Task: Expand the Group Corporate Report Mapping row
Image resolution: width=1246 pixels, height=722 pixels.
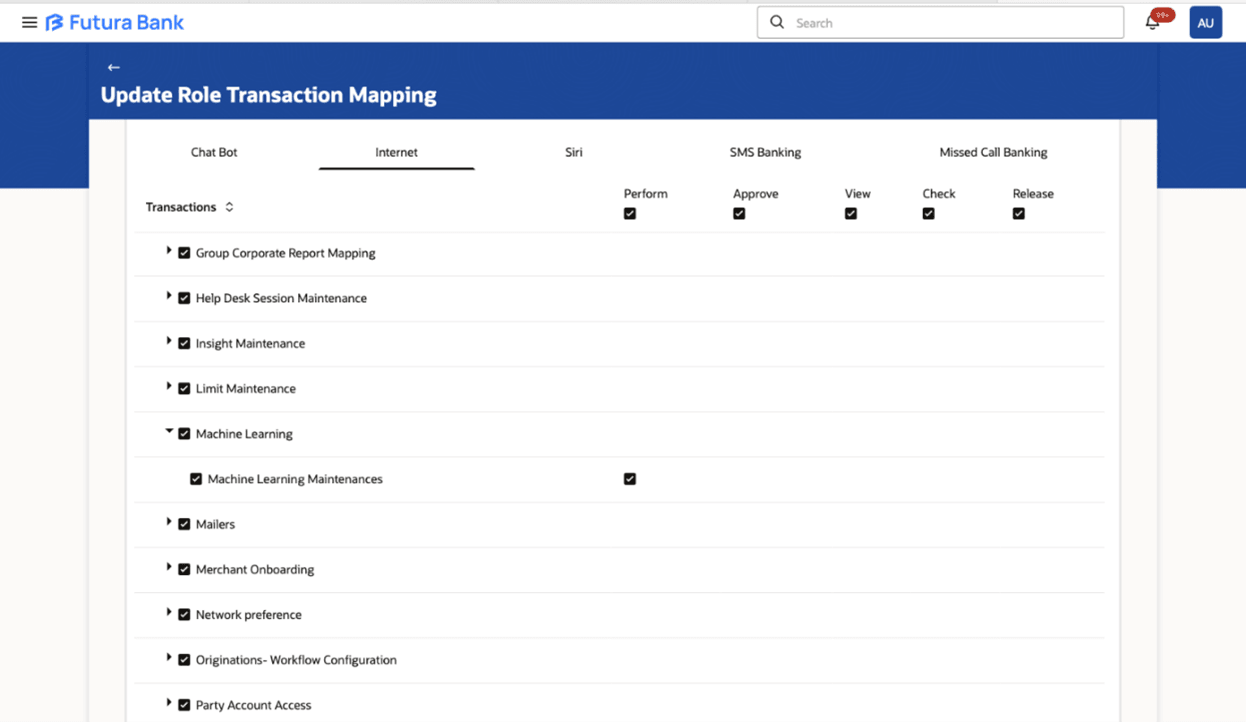Action: [169, 251]
